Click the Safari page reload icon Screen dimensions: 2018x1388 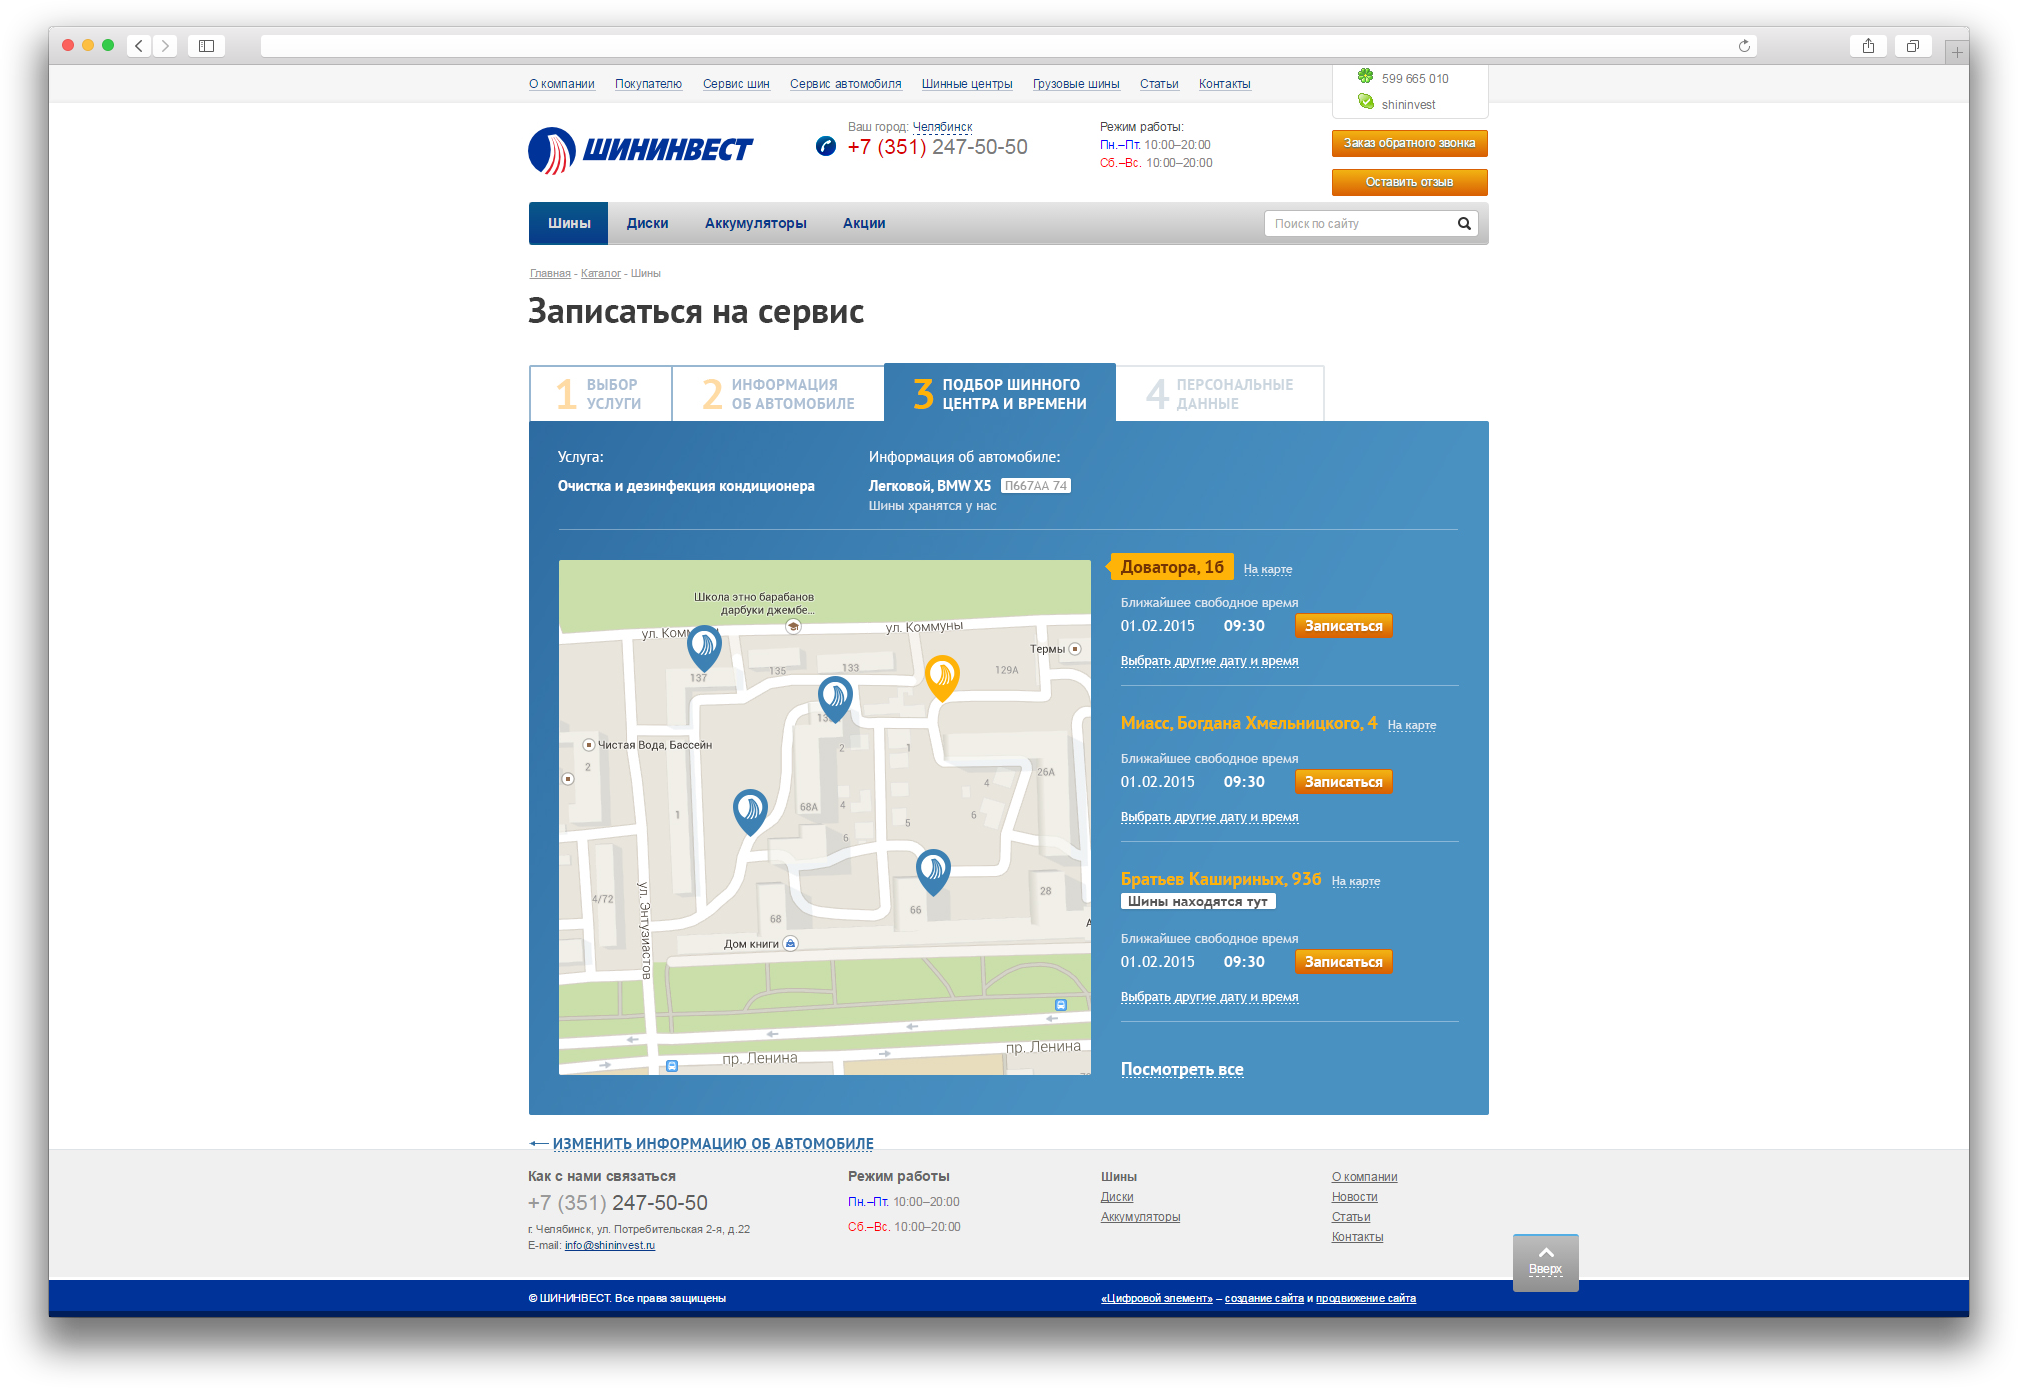[1744, 46]
